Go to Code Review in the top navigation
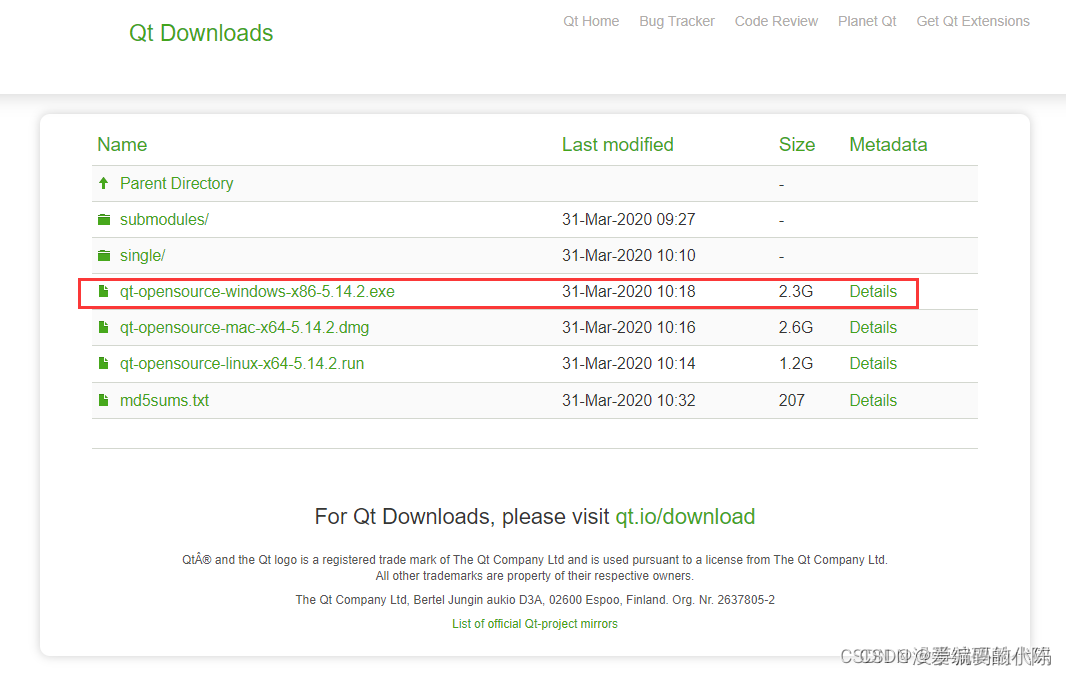1066x675 pixels. click(776, 21)
